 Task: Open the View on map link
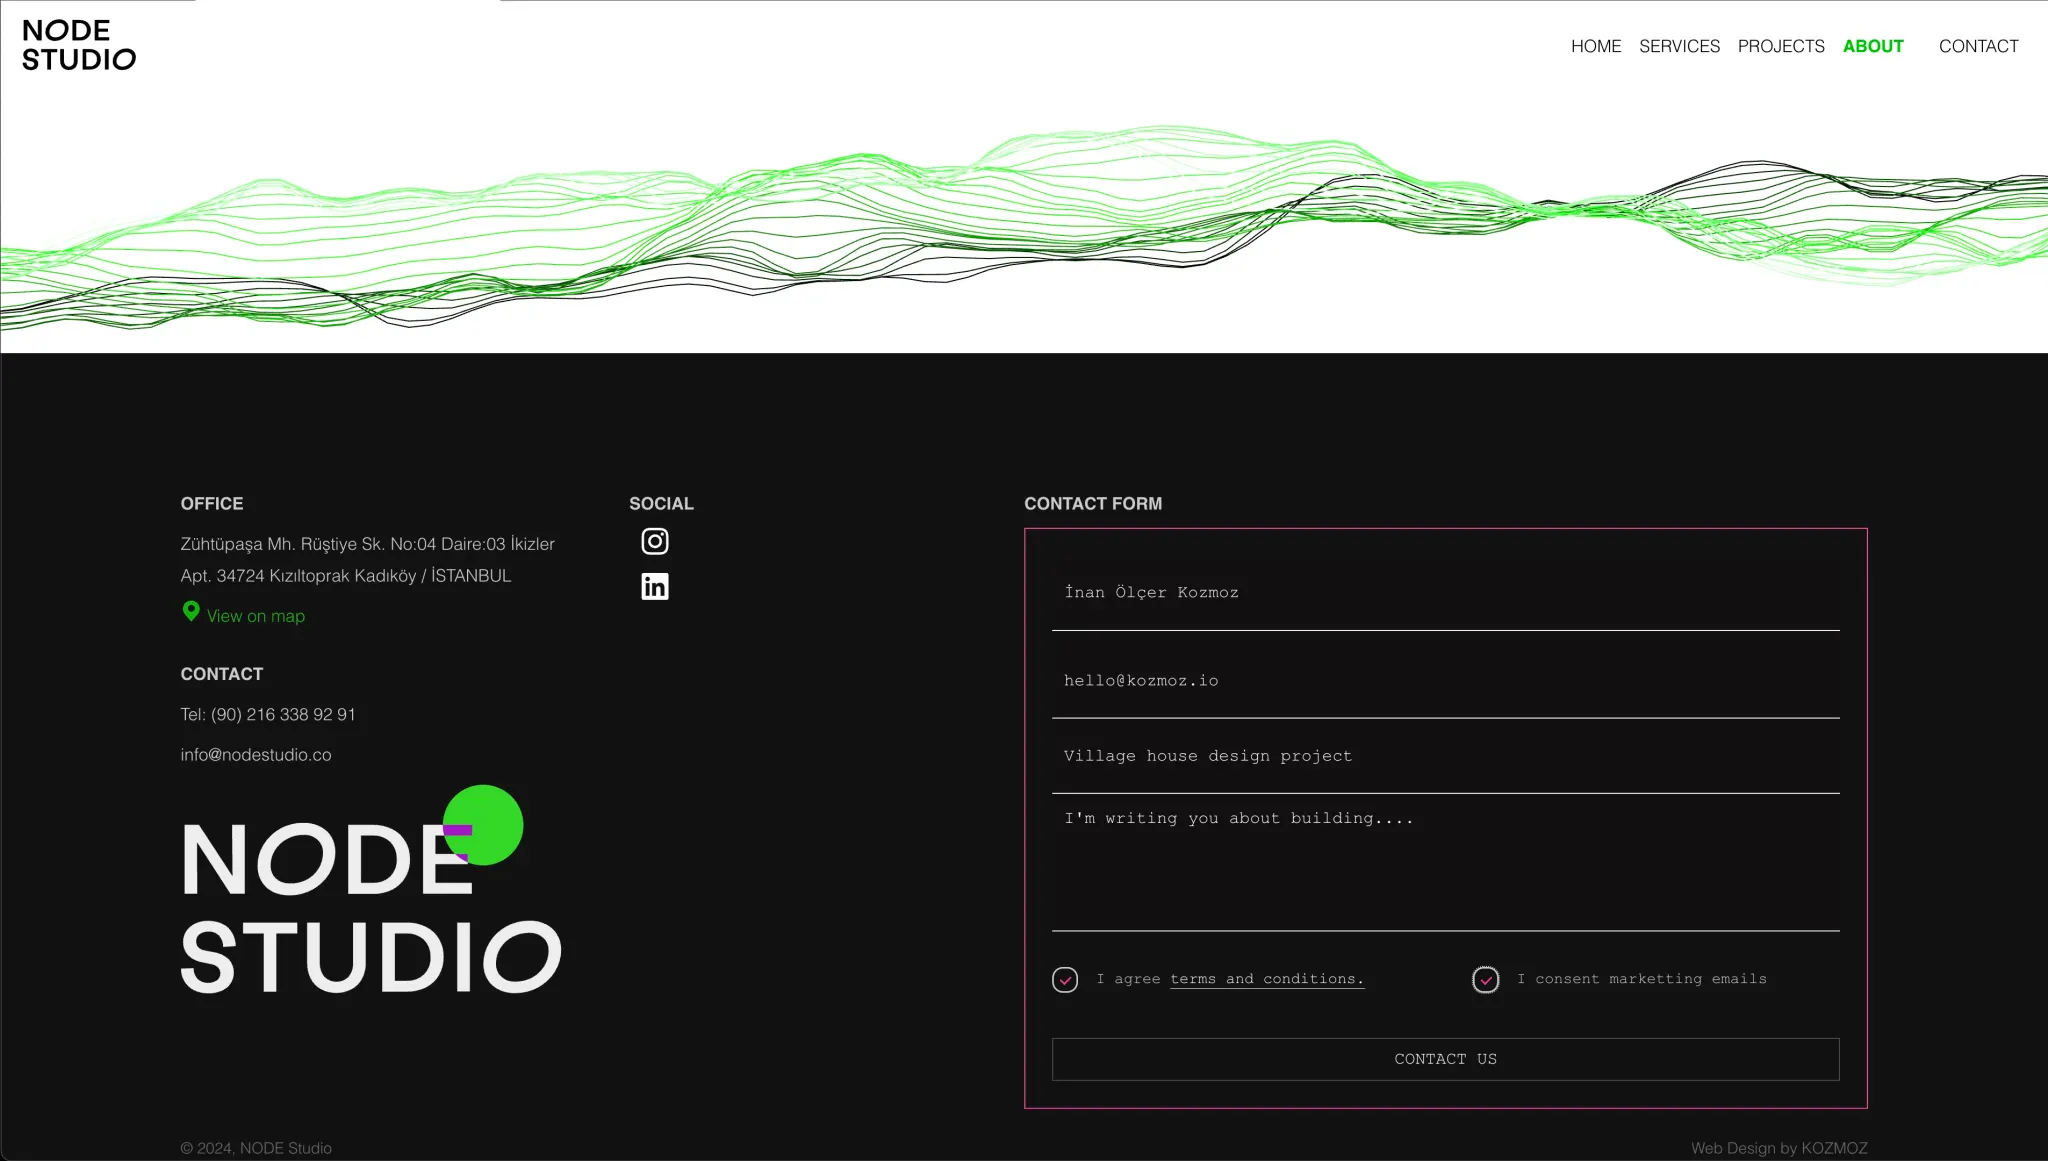coord(255,616)
